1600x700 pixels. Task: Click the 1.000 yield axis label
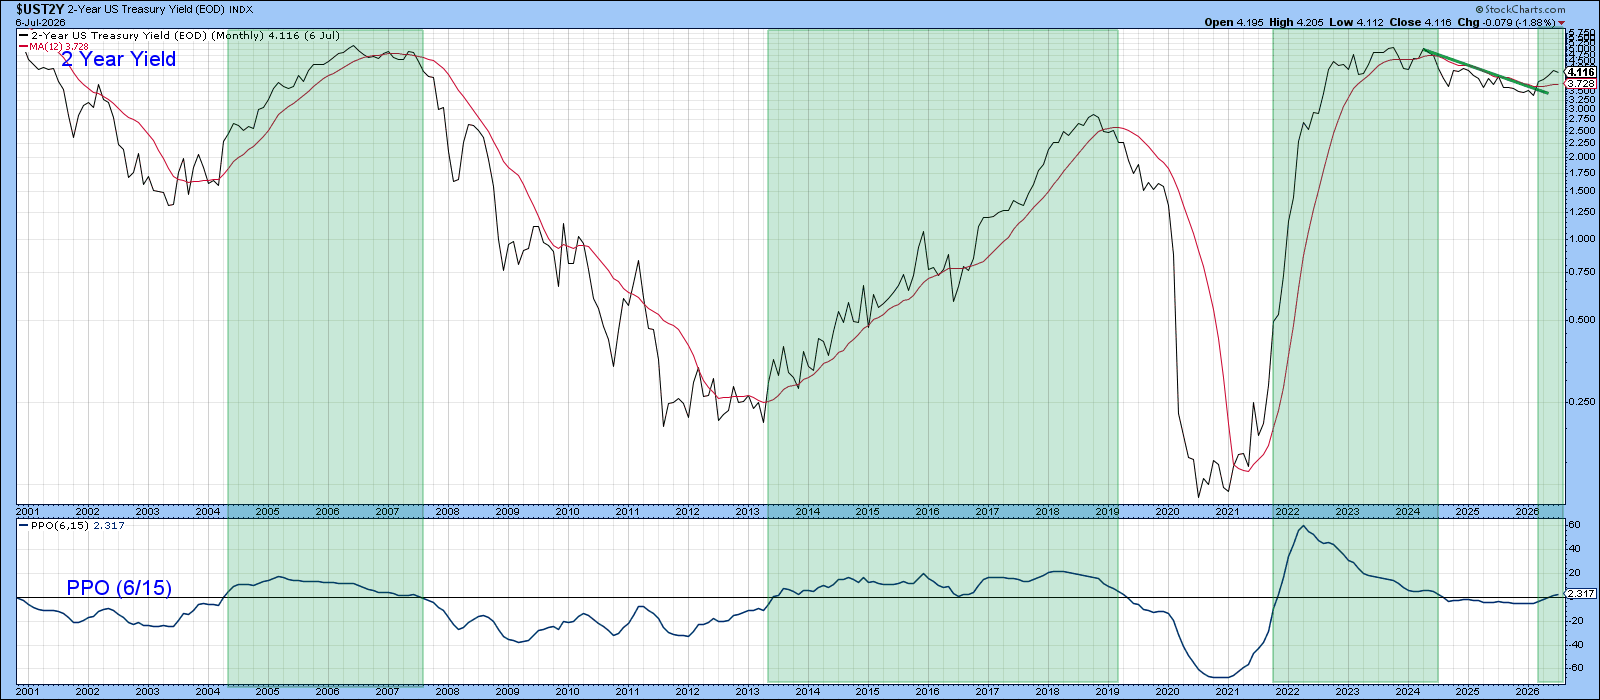coord(1581,238)
